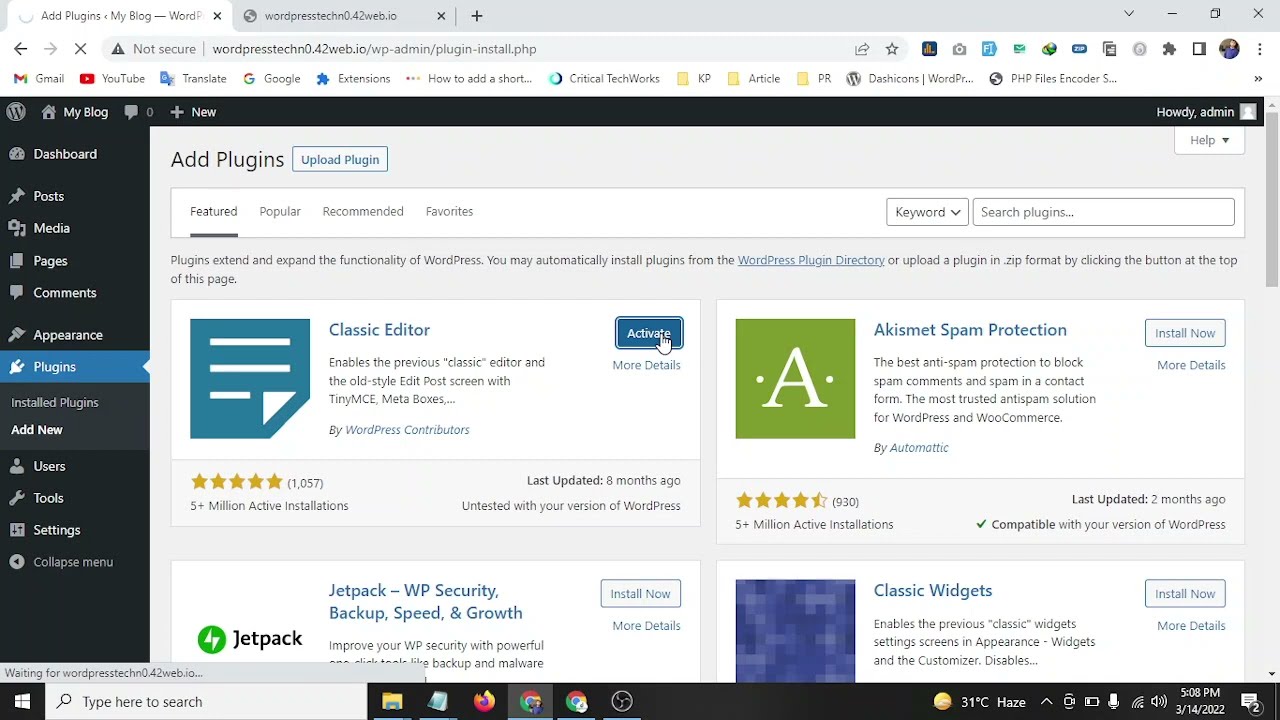The height and width of the screenshot is (720, 1280).
Task: Click the Settings icon in sidebar
Action: click(x=16, y=530)
